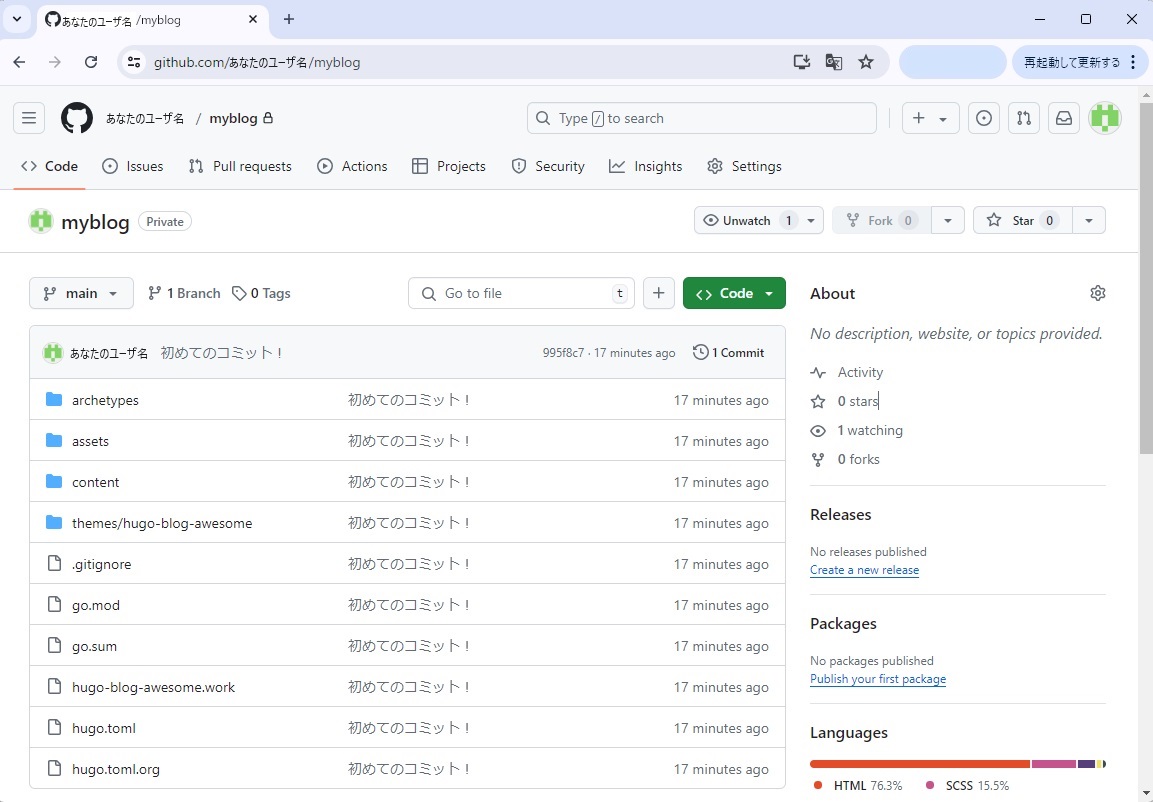Image resolution: width=1153 pixels, height=802 pixels.
Task: Click the 0 forks link
Action: tap(845, 459)
